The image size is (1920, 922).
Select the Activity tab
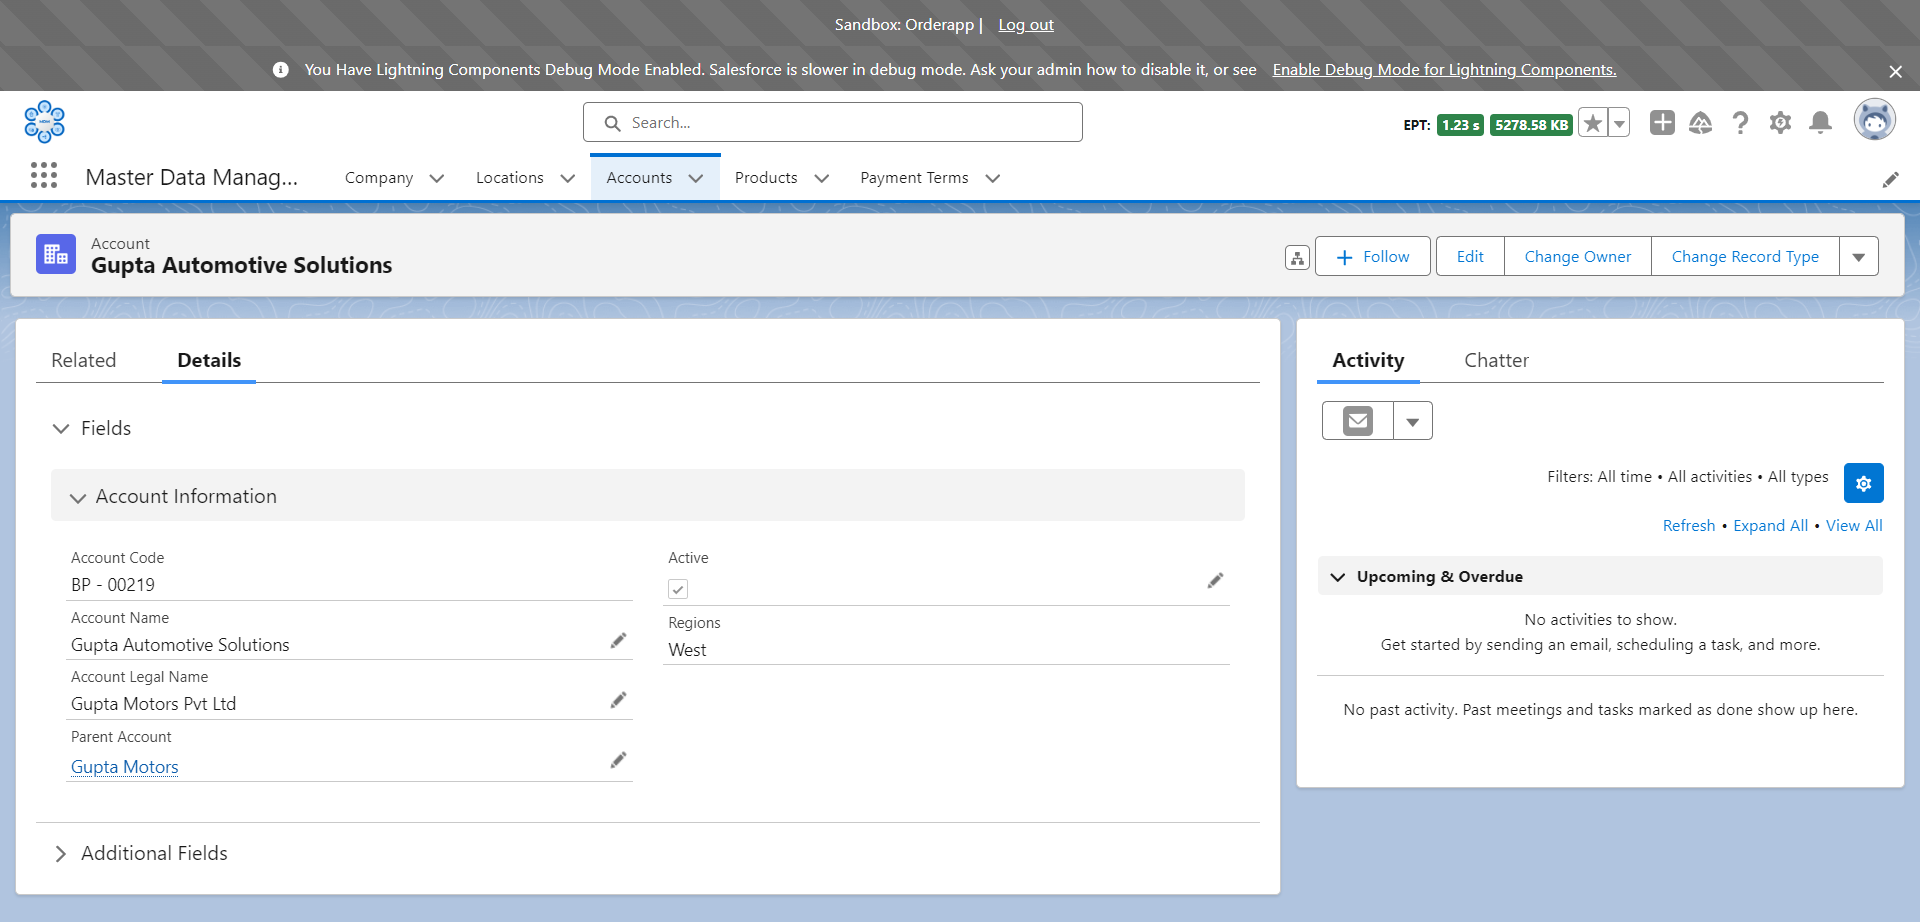tap(1368, 360)
